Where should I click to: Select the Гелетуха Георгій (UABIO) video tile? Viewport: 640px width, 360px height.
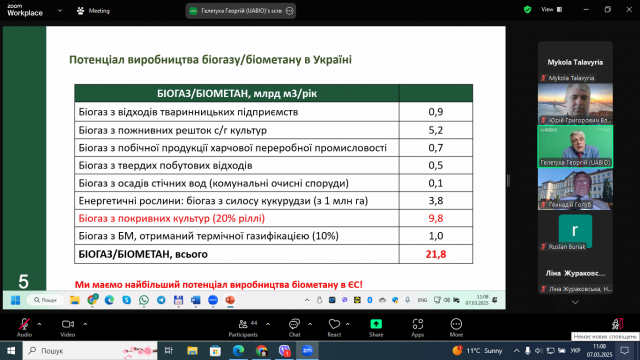point(575,146)
